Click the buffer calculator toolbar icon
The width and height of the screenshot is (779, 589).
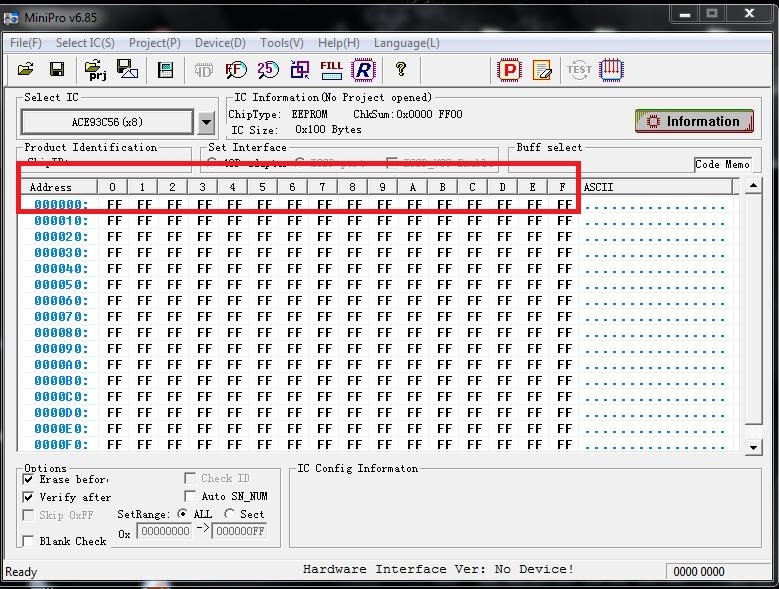point(165,70)
